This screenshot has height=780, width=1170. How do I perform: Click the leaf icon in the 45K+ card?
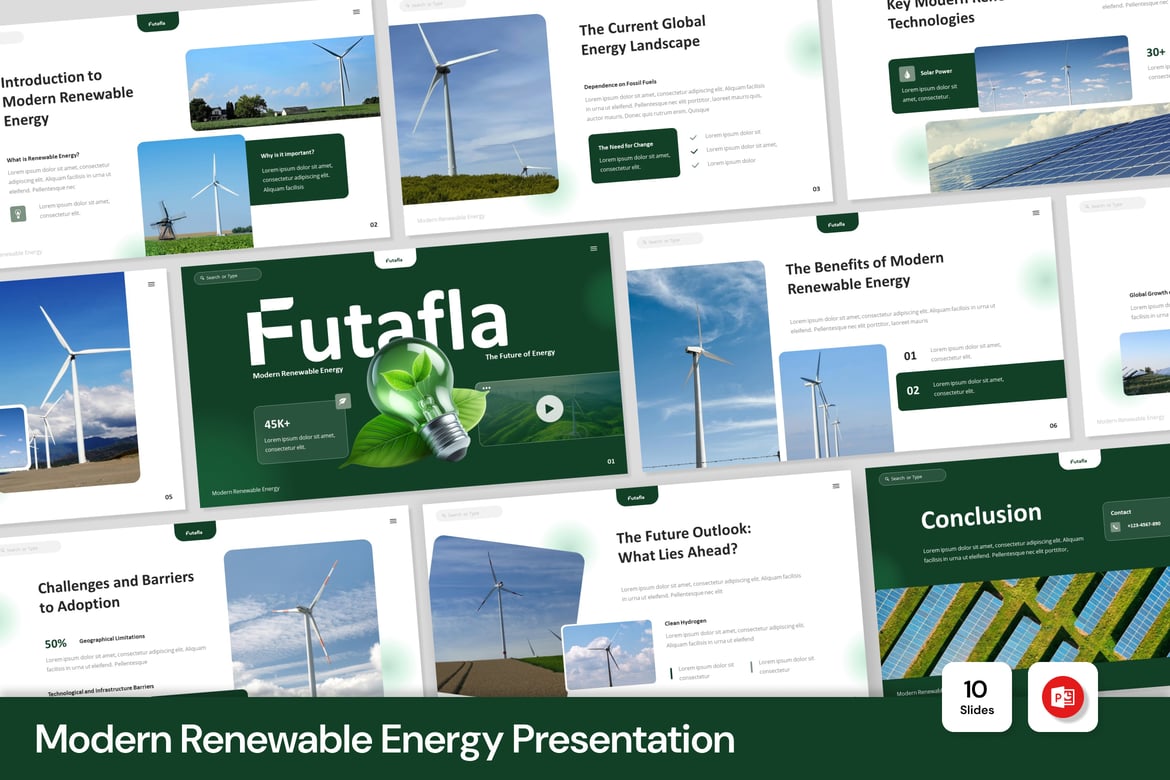point(342,401)
